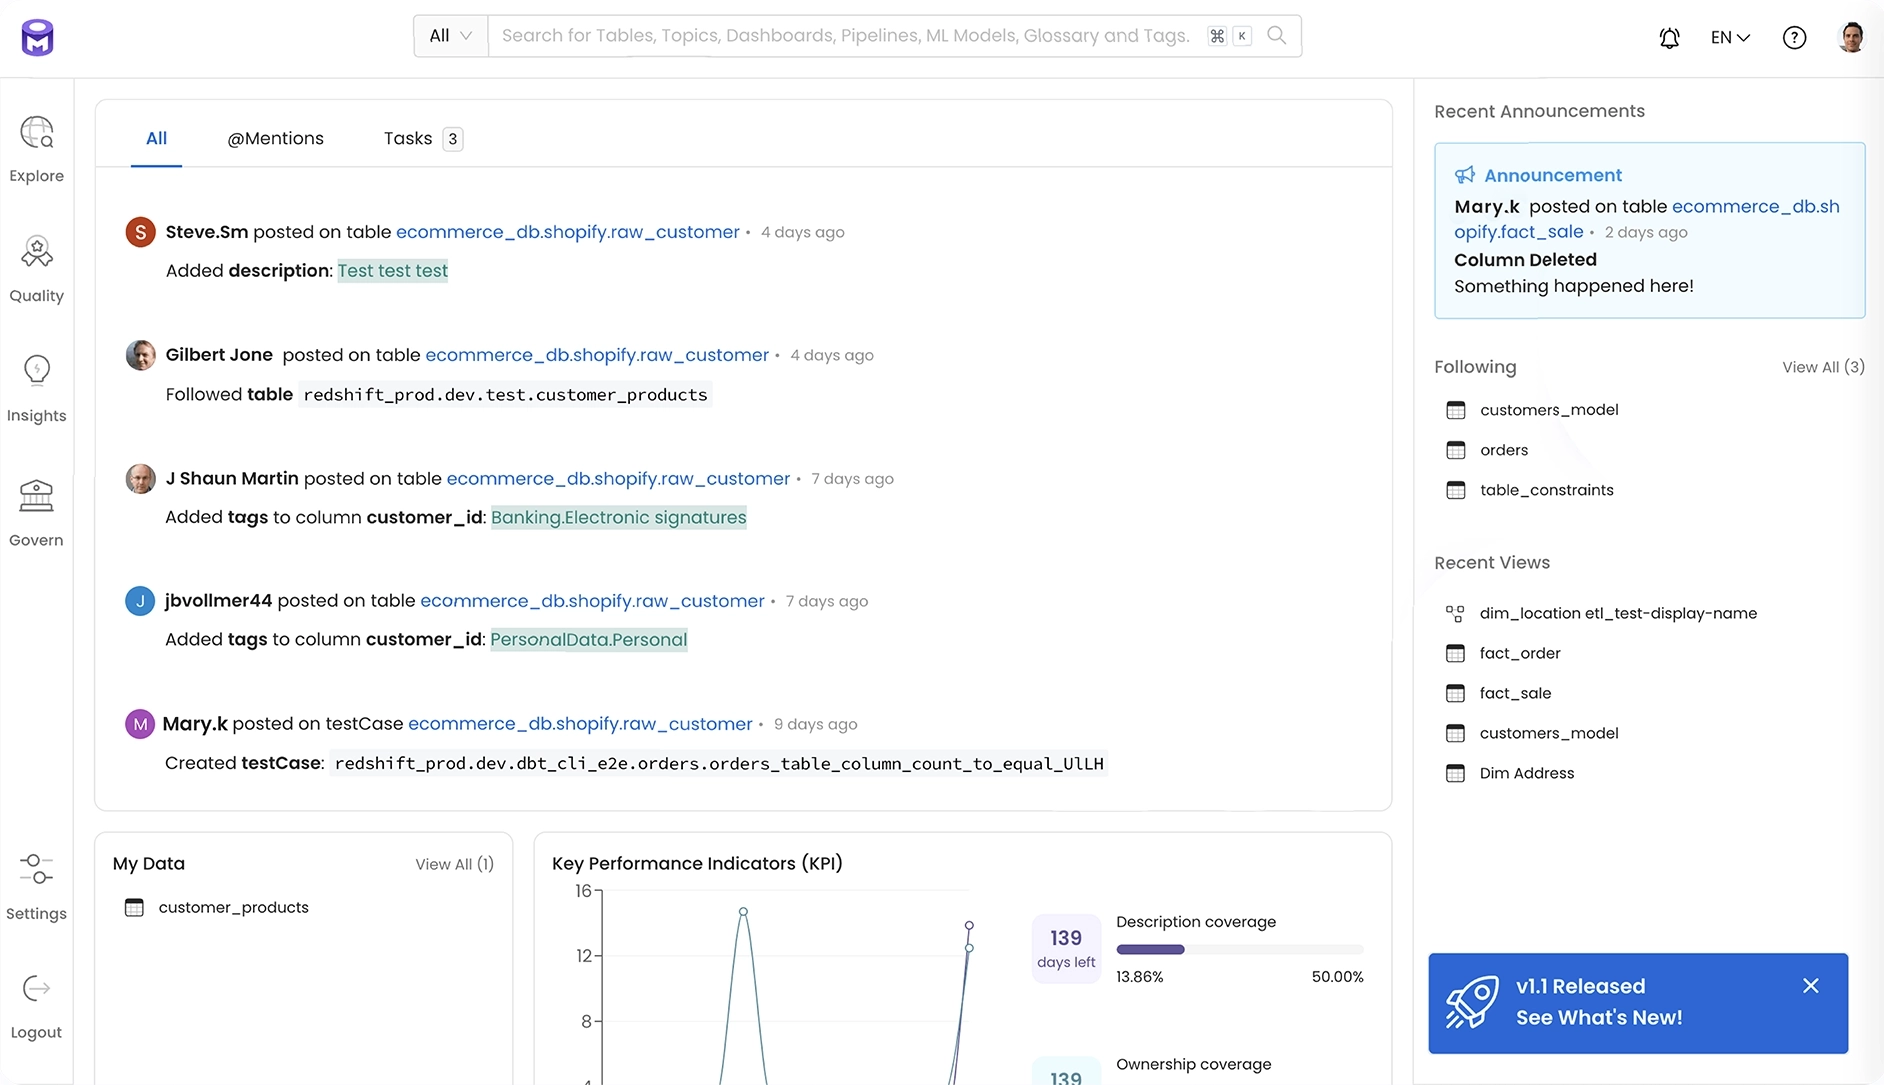Viewport: 1884px width, 1085px height.
Task: Click table icon beside table_constraints
Action: pyautogui.click(x=1456, y=490)
